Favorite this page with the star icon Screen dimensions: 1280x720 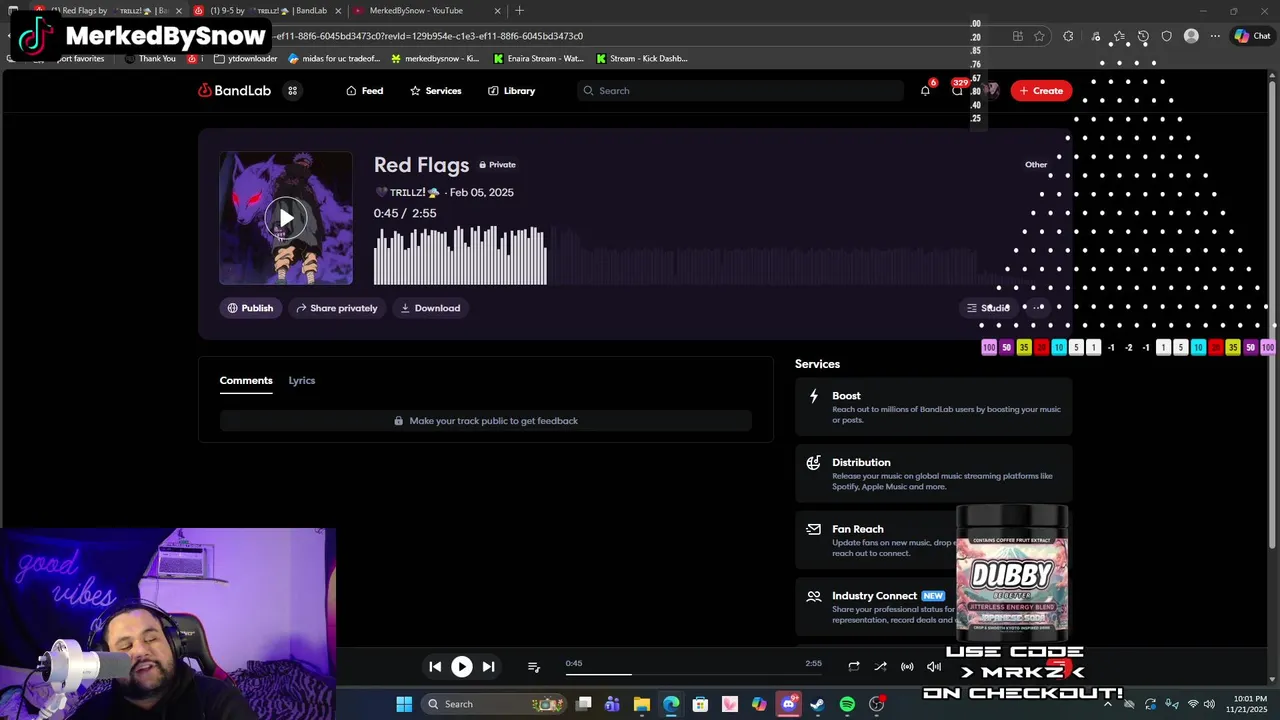(x=1040, y=36)
